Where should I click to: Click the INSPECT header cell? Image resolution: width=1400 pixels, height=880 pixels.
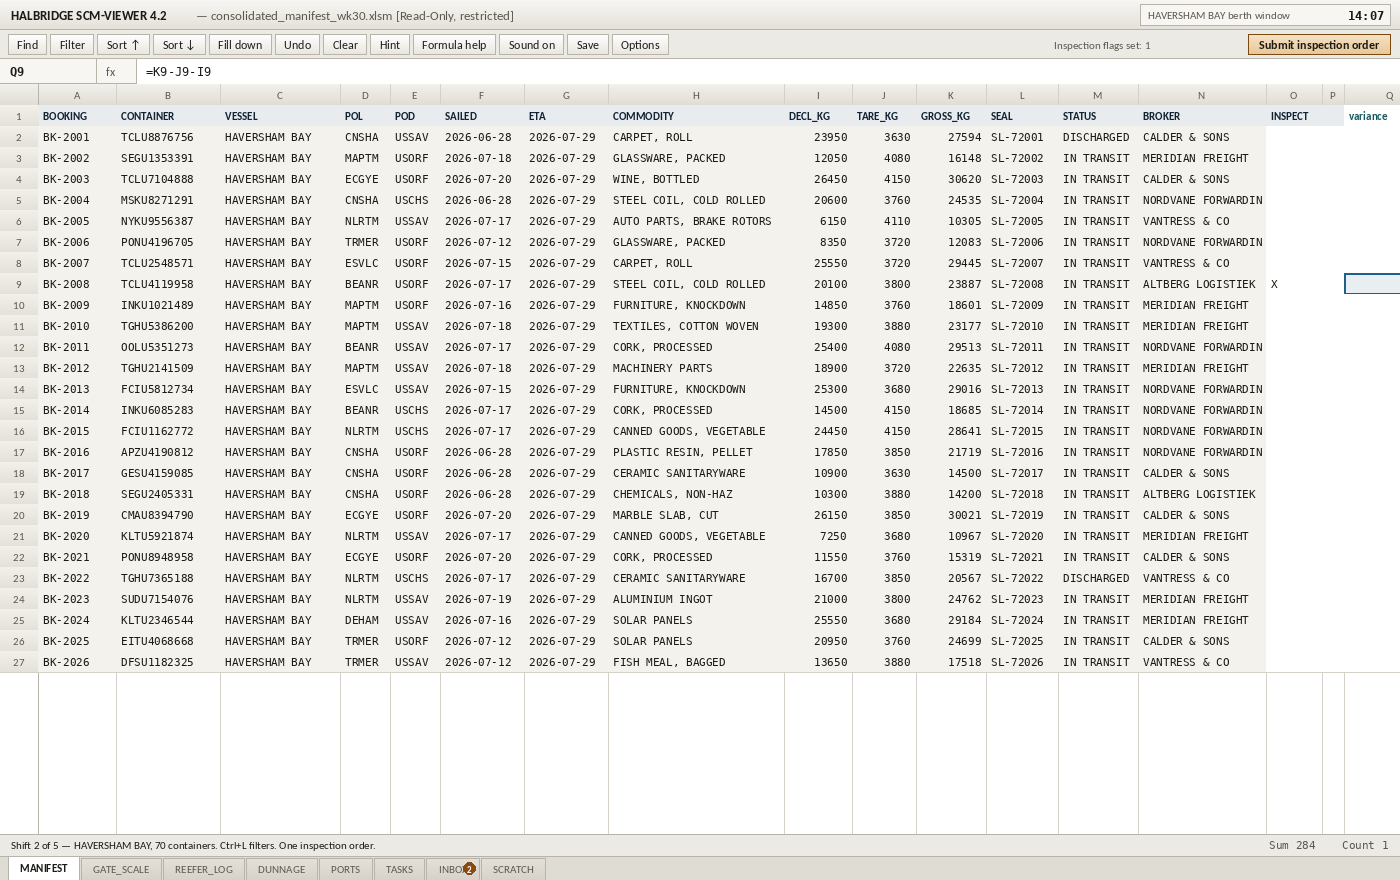pyautogui.click(x=1294, y=116)
